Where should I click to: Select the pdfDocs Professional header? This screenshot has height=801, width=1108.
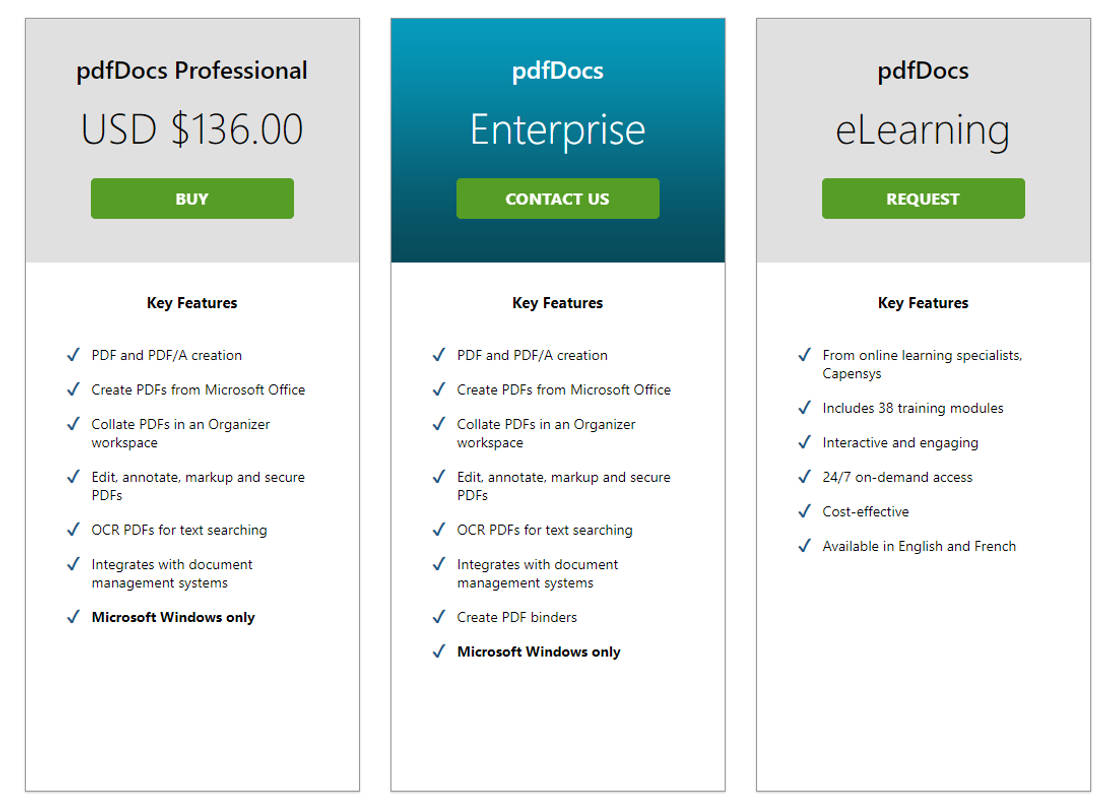tap(191, 70)
